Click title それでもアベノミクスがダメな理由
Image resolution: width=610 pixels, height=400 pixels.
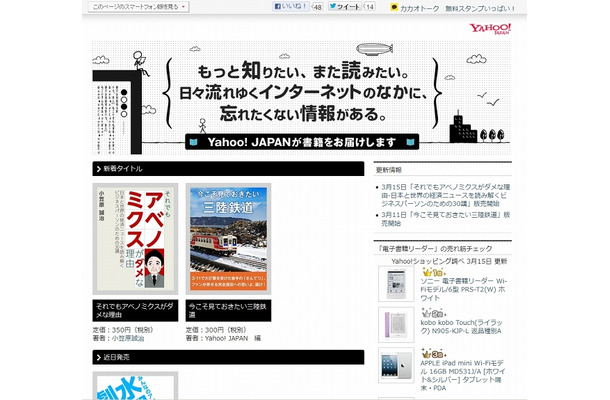(135, 311)
